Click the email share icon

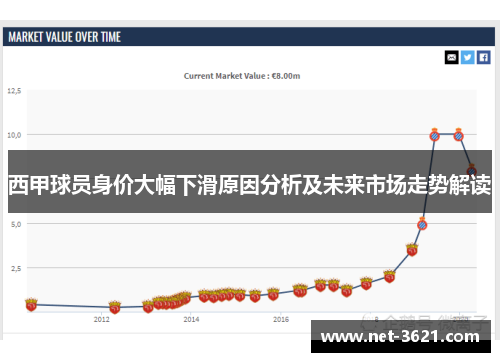click(x=452, y=57)
